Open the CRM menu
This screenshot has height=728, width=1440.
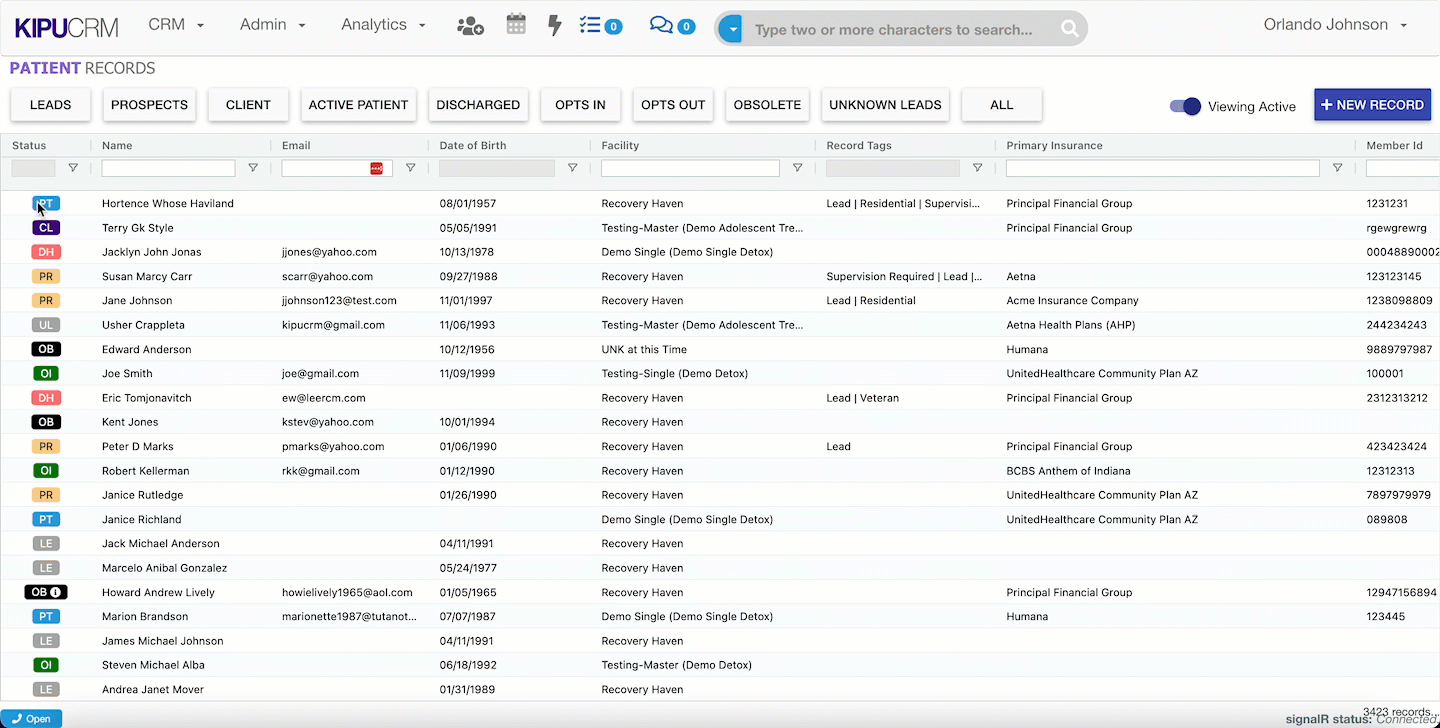tap(176, 25)
